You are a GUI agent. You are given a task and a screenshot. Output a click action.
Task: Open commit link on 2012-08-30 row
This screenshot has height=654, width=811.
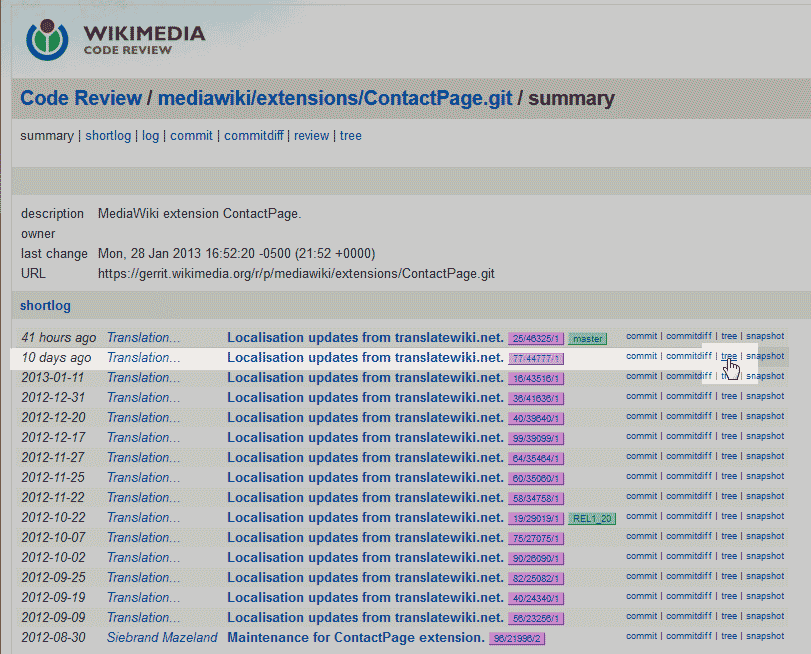(641, 636)
